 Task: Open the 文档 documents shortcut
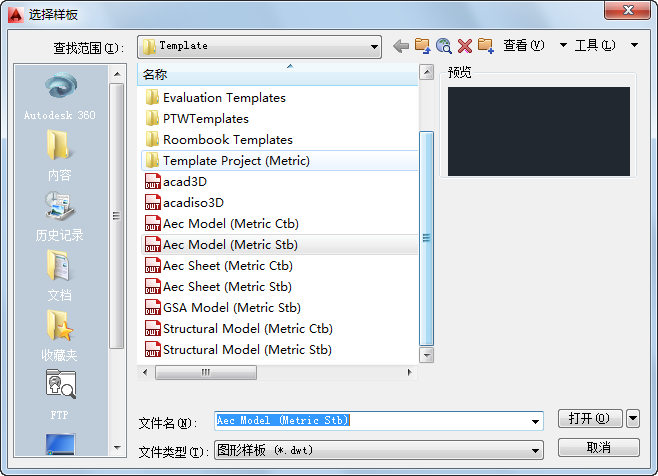59,276
